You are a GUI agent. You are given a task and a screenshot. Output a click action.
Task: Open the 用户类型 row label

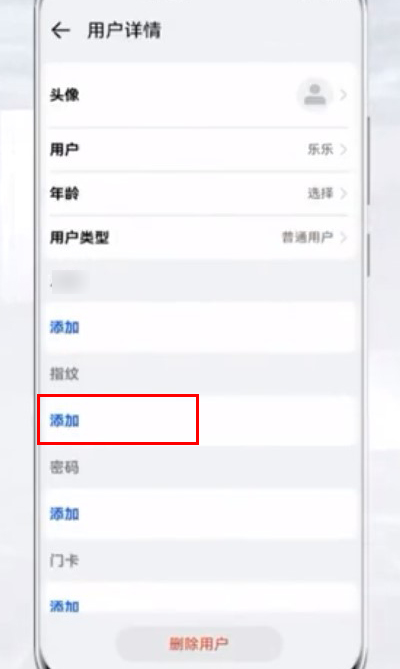click(x=80, y=237)
